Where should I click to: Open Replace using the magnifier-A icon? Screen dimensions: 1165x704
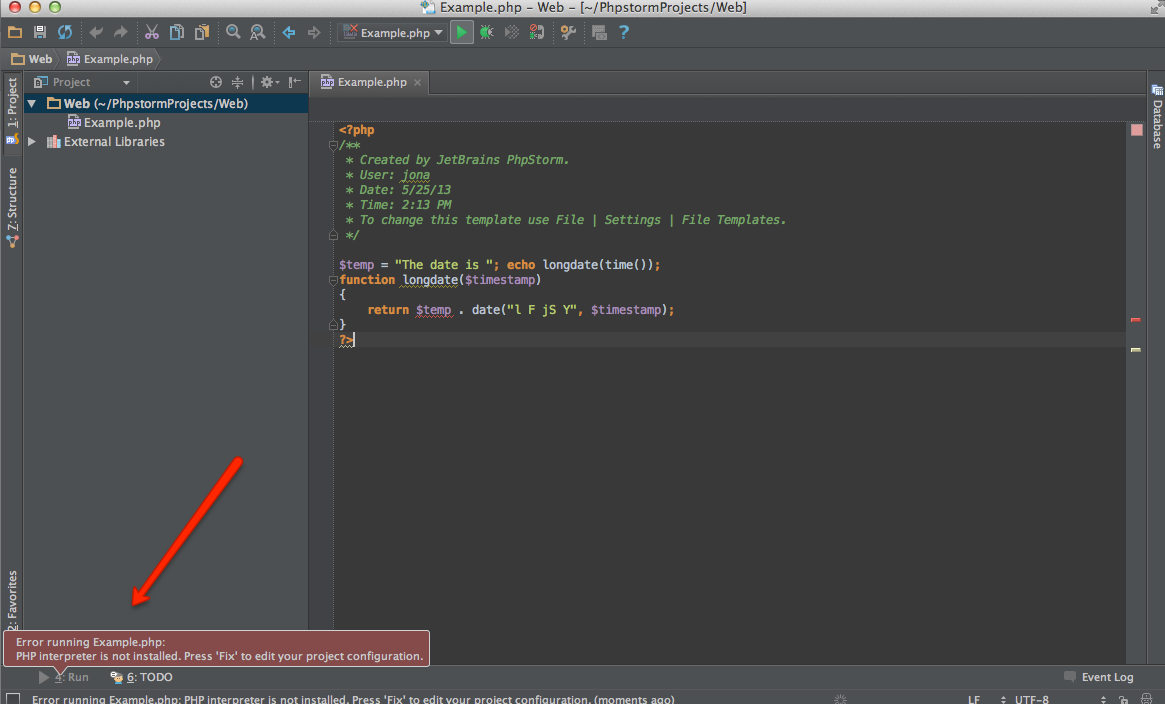pos(258,33)
